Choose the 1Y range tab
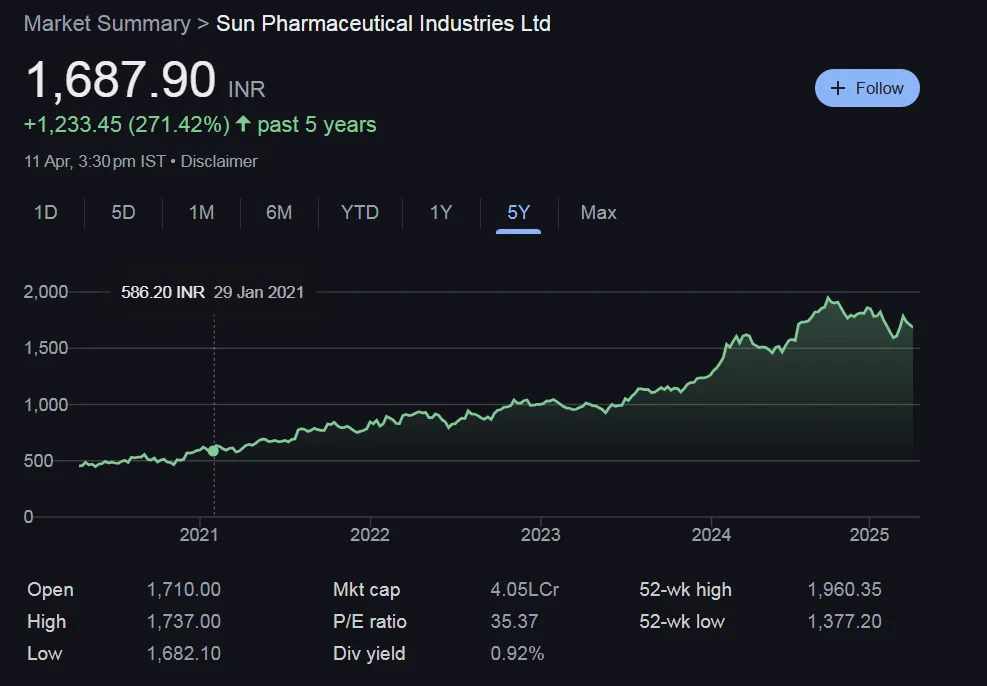The image size is (987, 686). pyautogui.click(x=441, y=212)
